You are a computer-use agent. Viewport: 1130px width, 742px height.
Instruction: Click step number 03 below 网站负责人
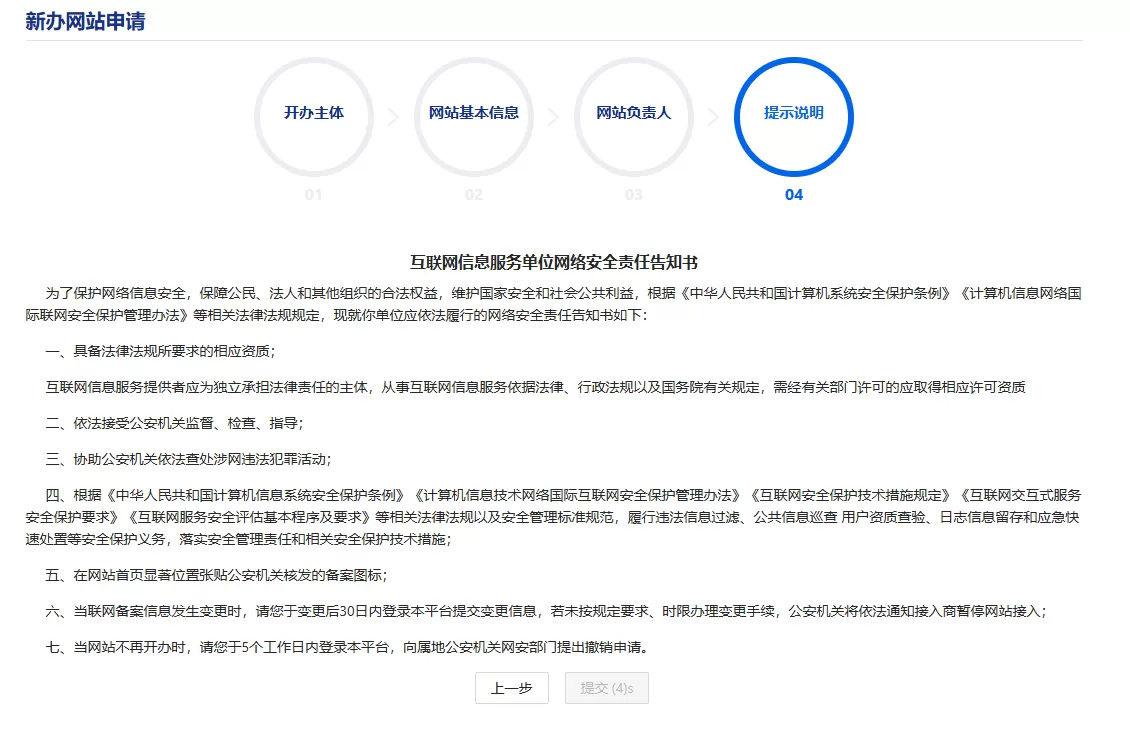633,194
